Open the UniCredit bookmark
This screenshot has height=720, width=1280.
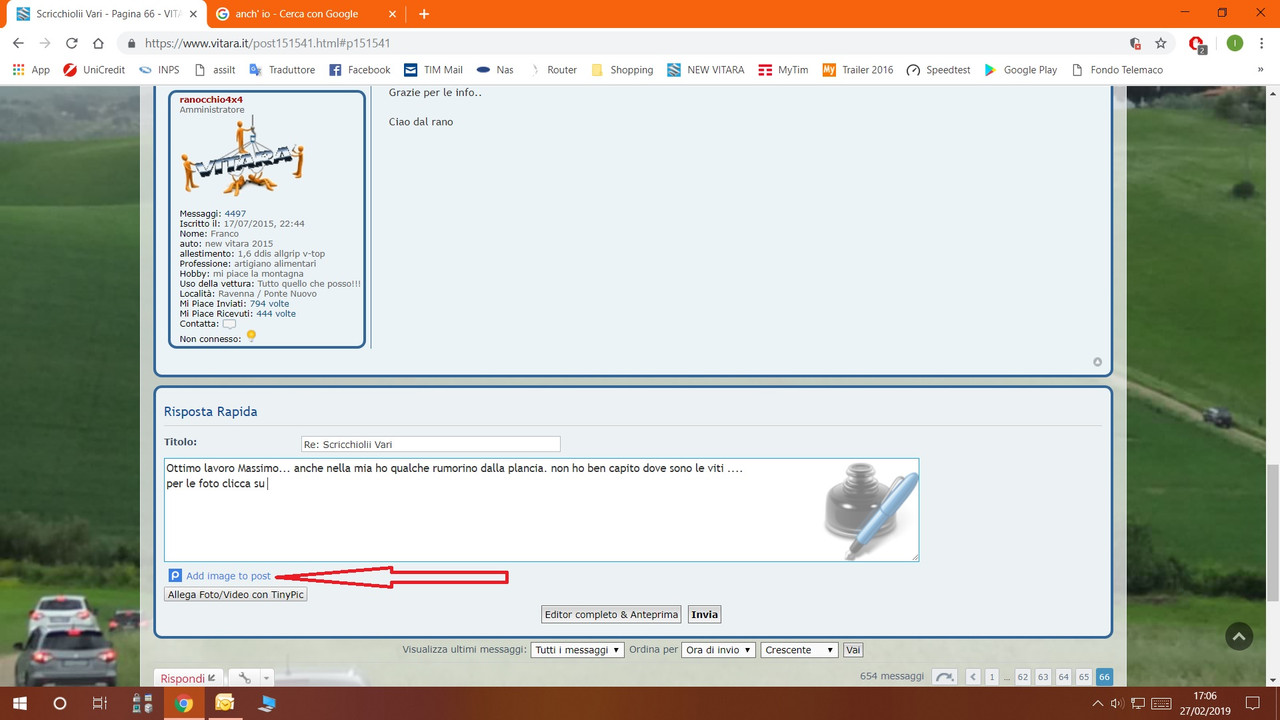94,70
